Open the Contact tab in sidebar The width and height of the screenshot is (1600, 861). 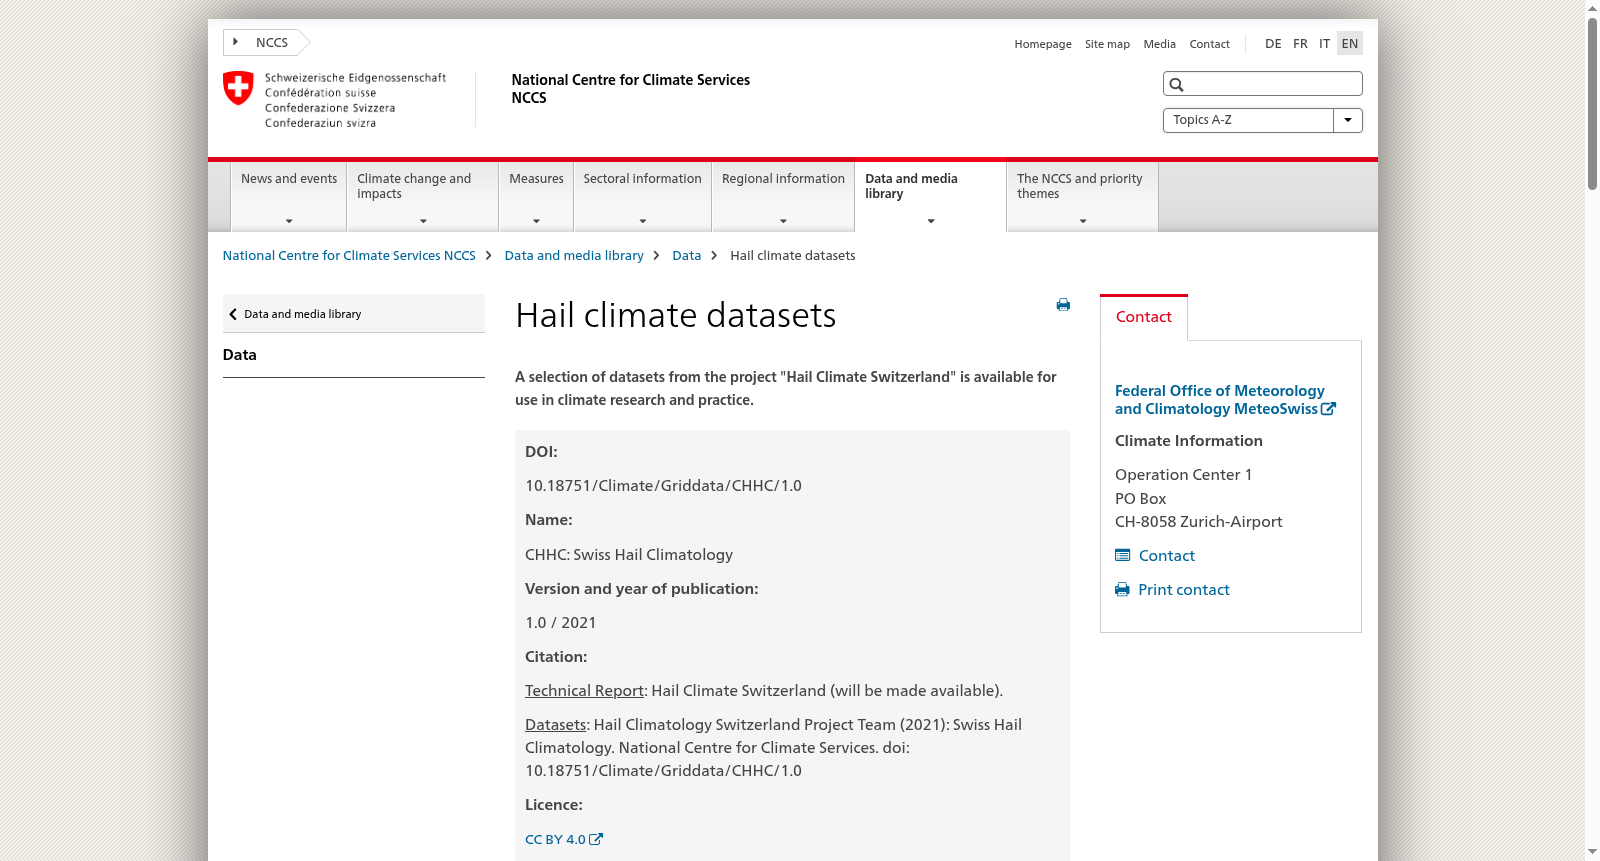[1143, 317]
